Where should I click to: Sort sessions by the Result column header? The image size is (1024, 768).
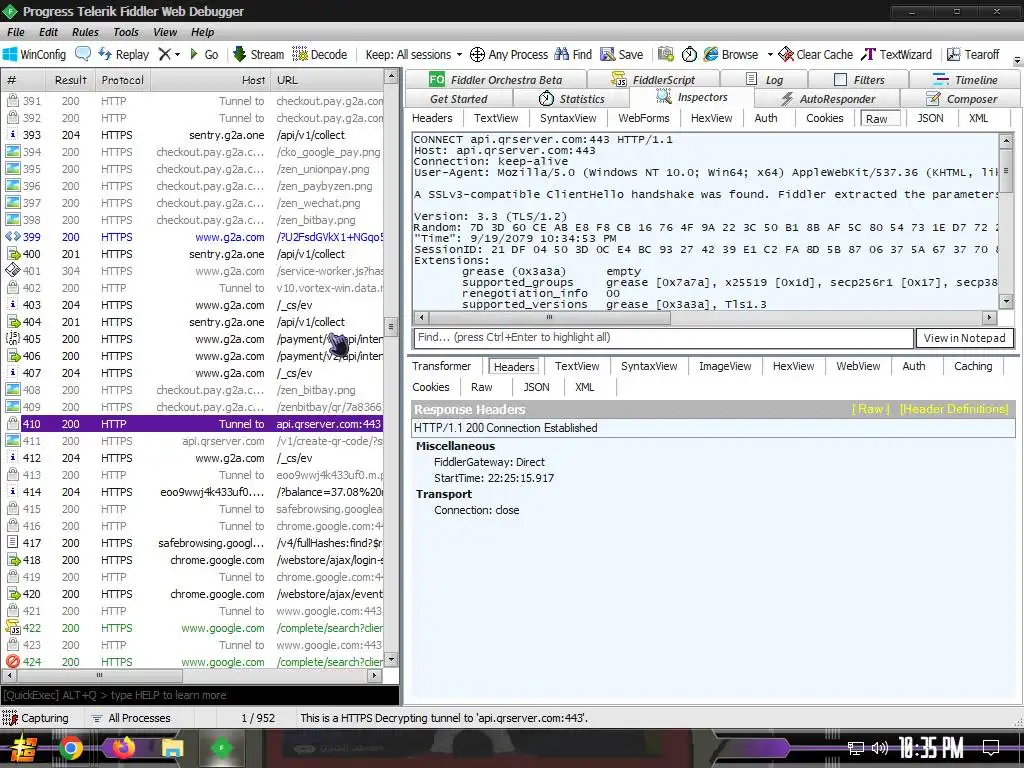[x=71, y=80]
